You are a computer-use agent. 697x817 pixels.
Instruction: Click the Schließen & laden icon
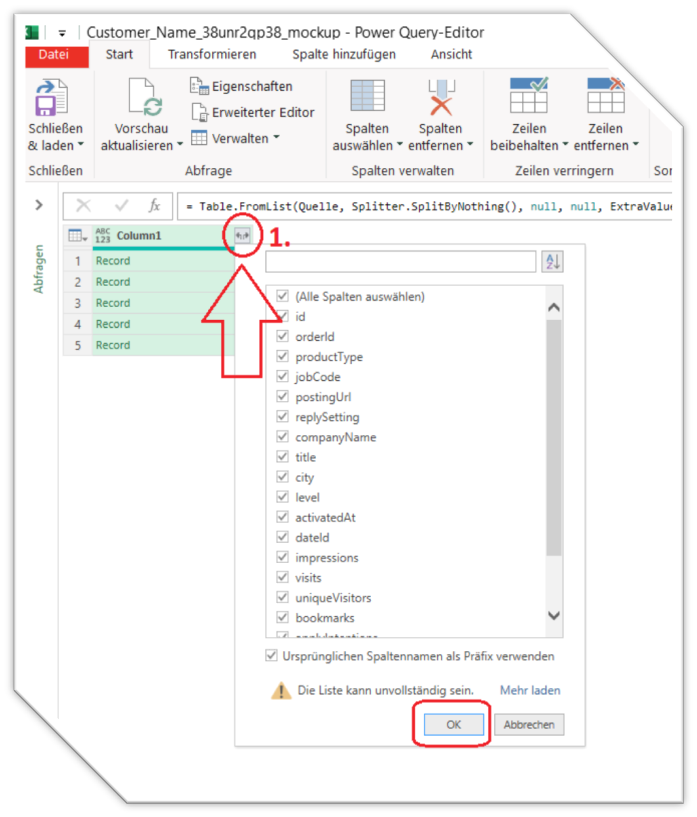(x=50, y=99)
